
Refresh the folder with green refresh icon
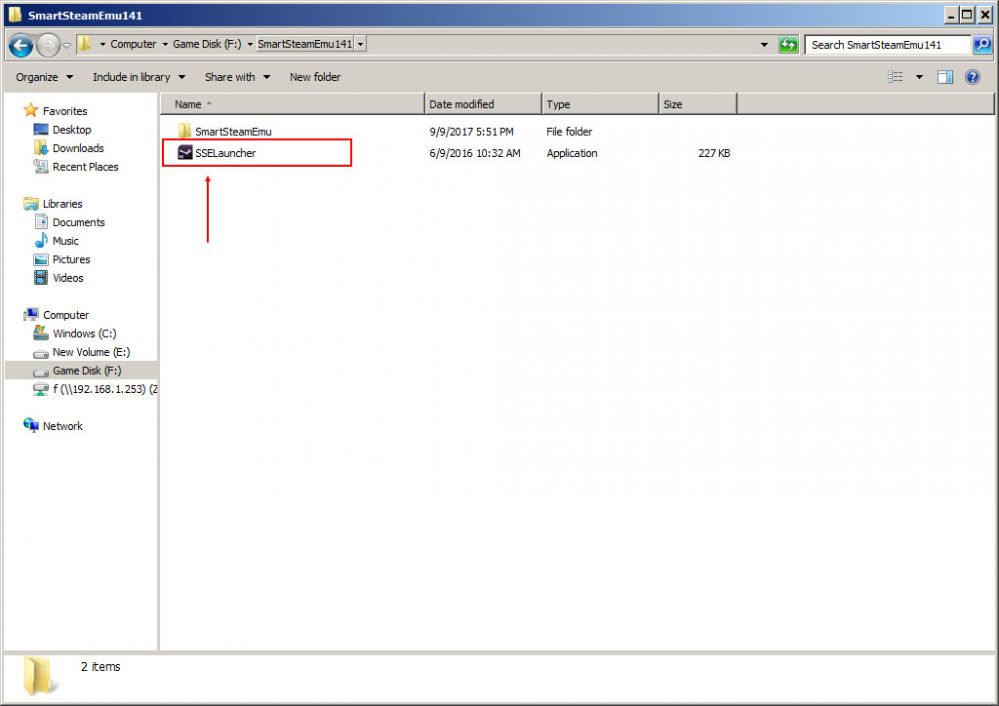point(788,45)
